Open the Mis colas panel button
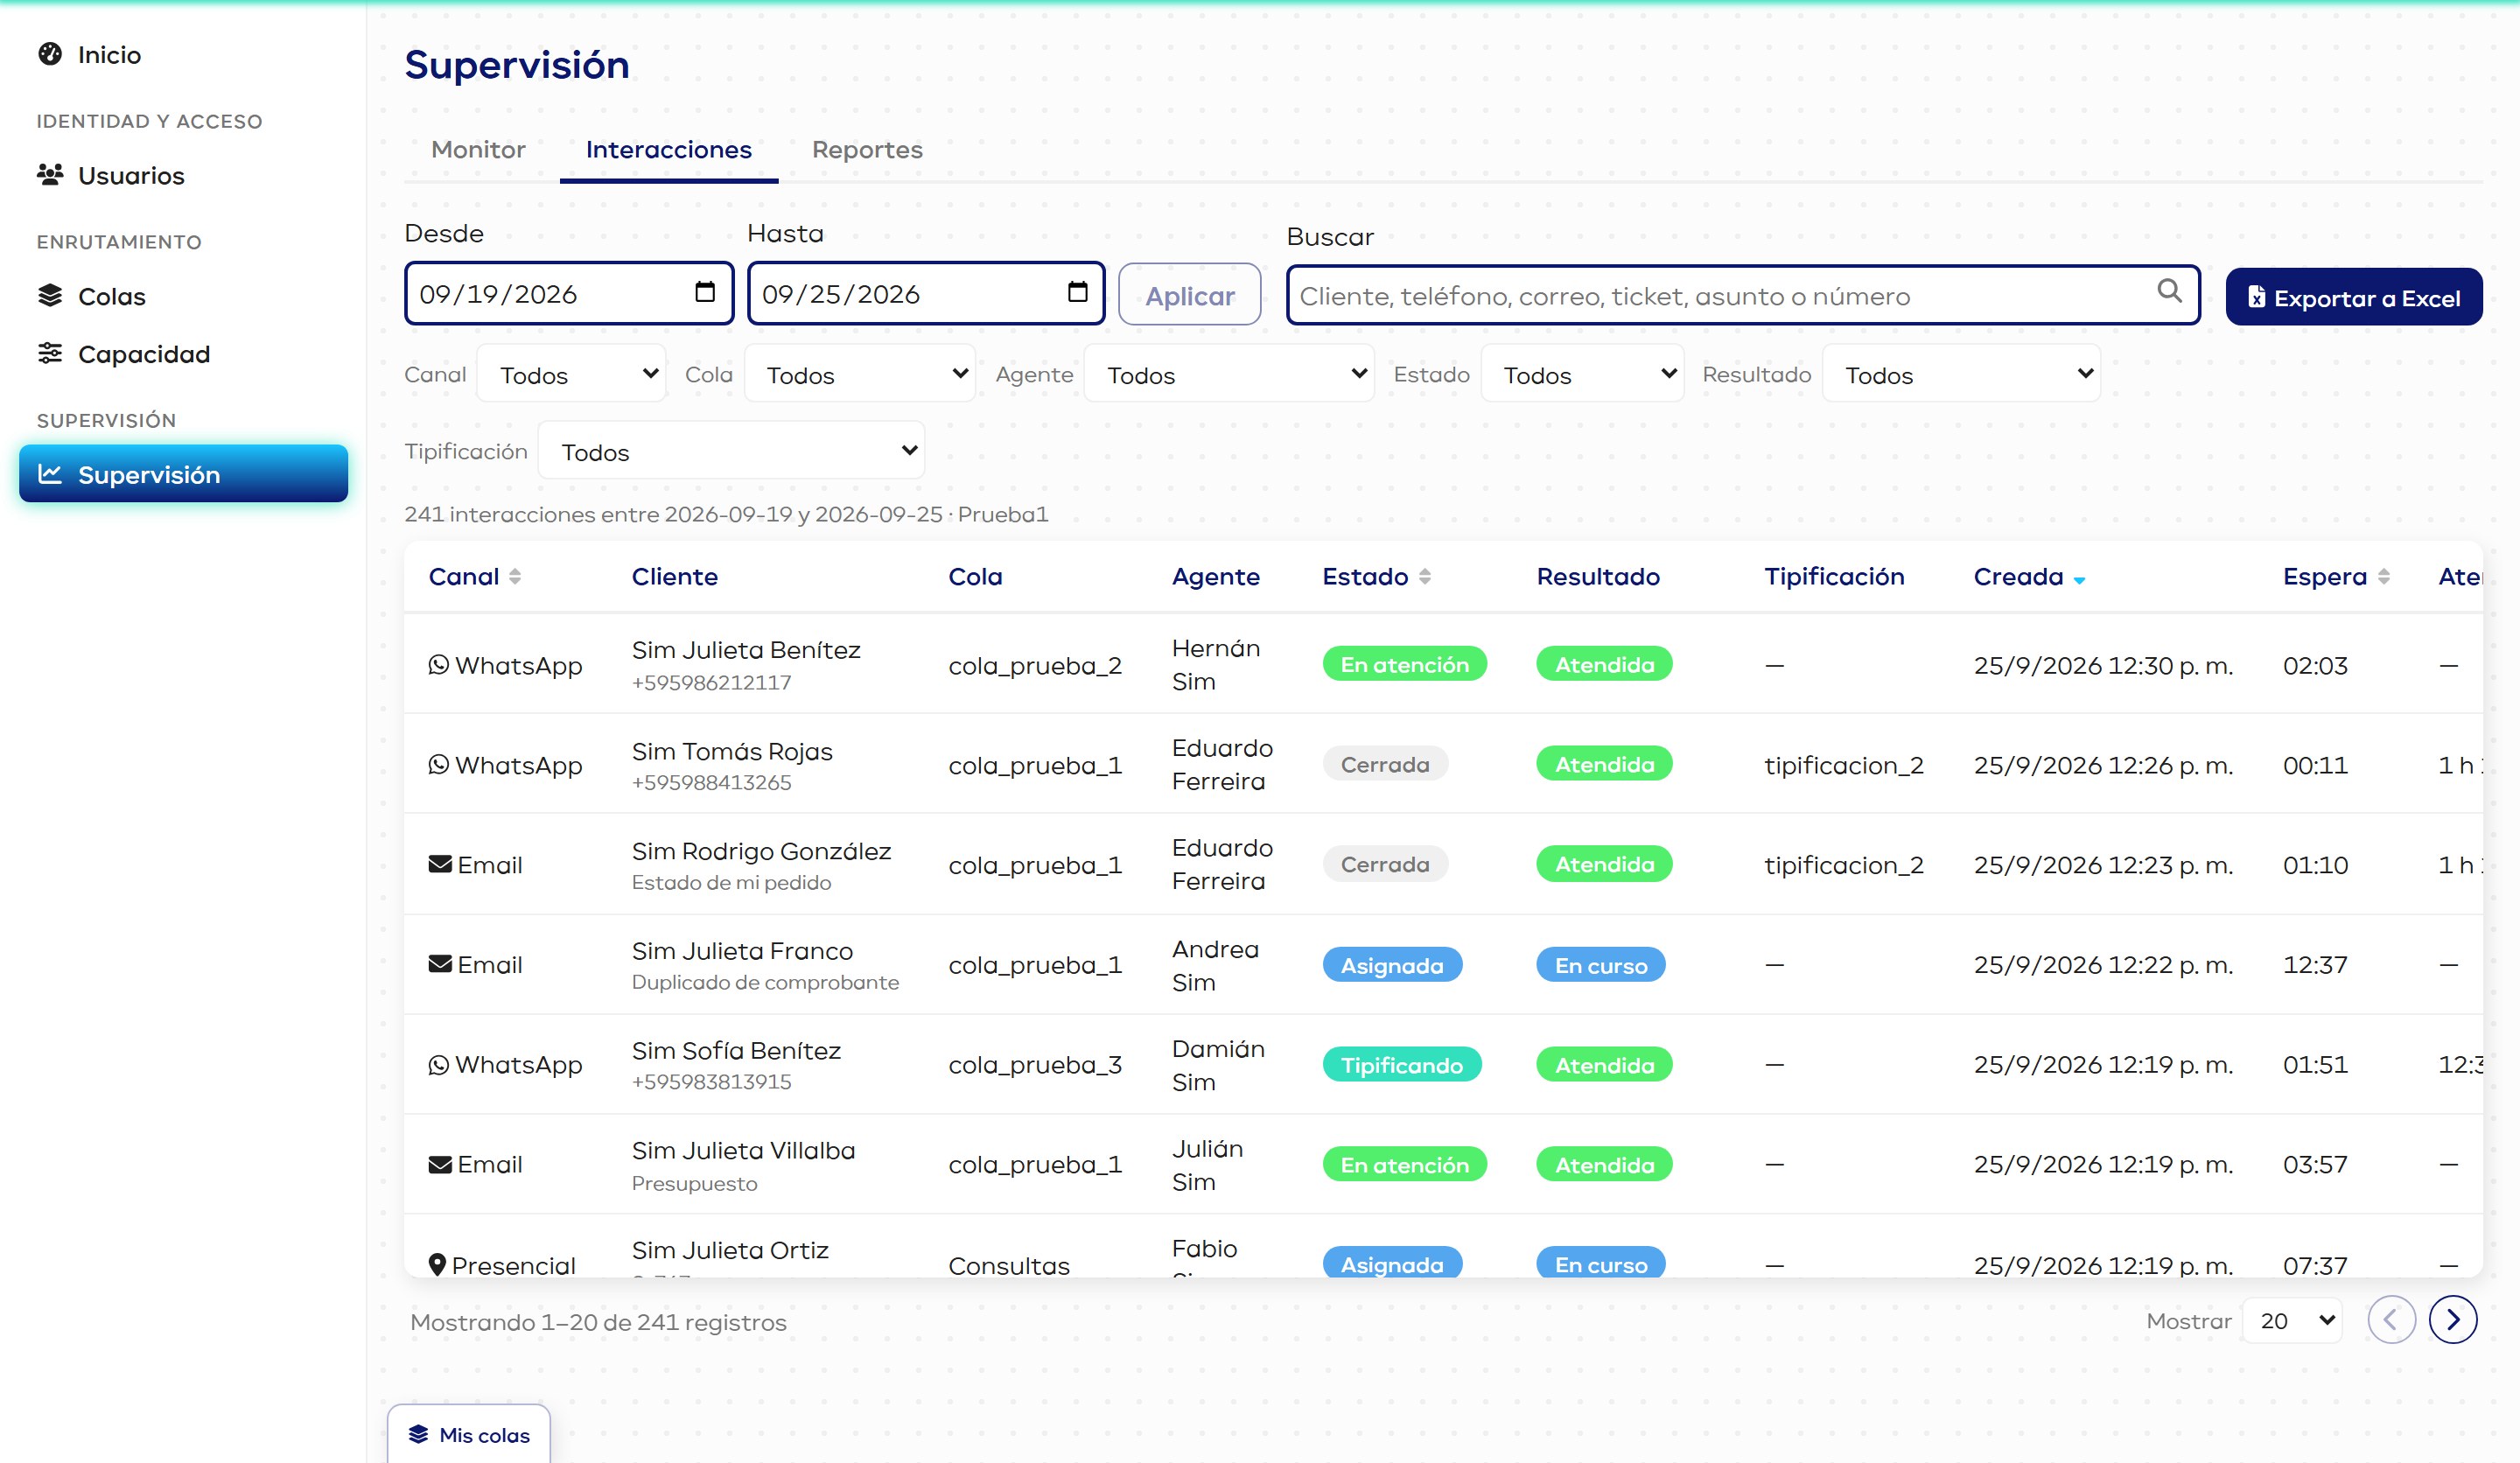 click(469, 1434)
